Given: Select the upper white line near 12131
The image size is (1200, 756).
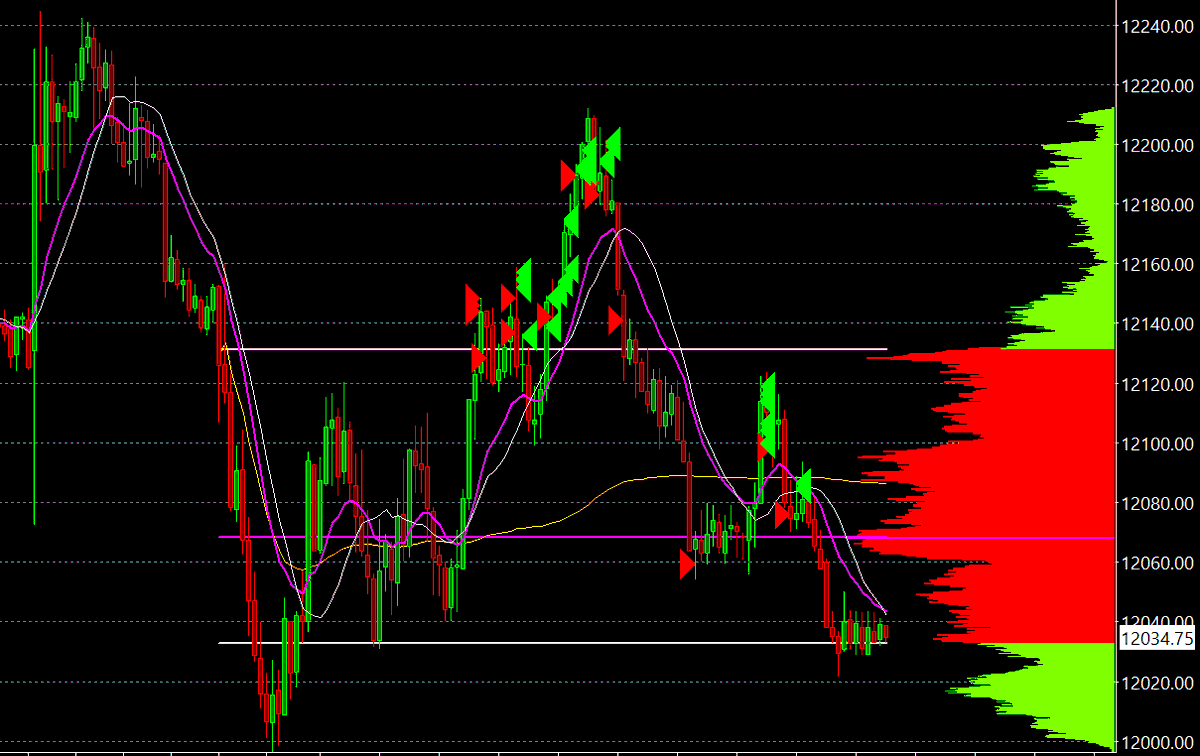Looking at the screenshot, I should pyautogui.click(x=553, y=349).
